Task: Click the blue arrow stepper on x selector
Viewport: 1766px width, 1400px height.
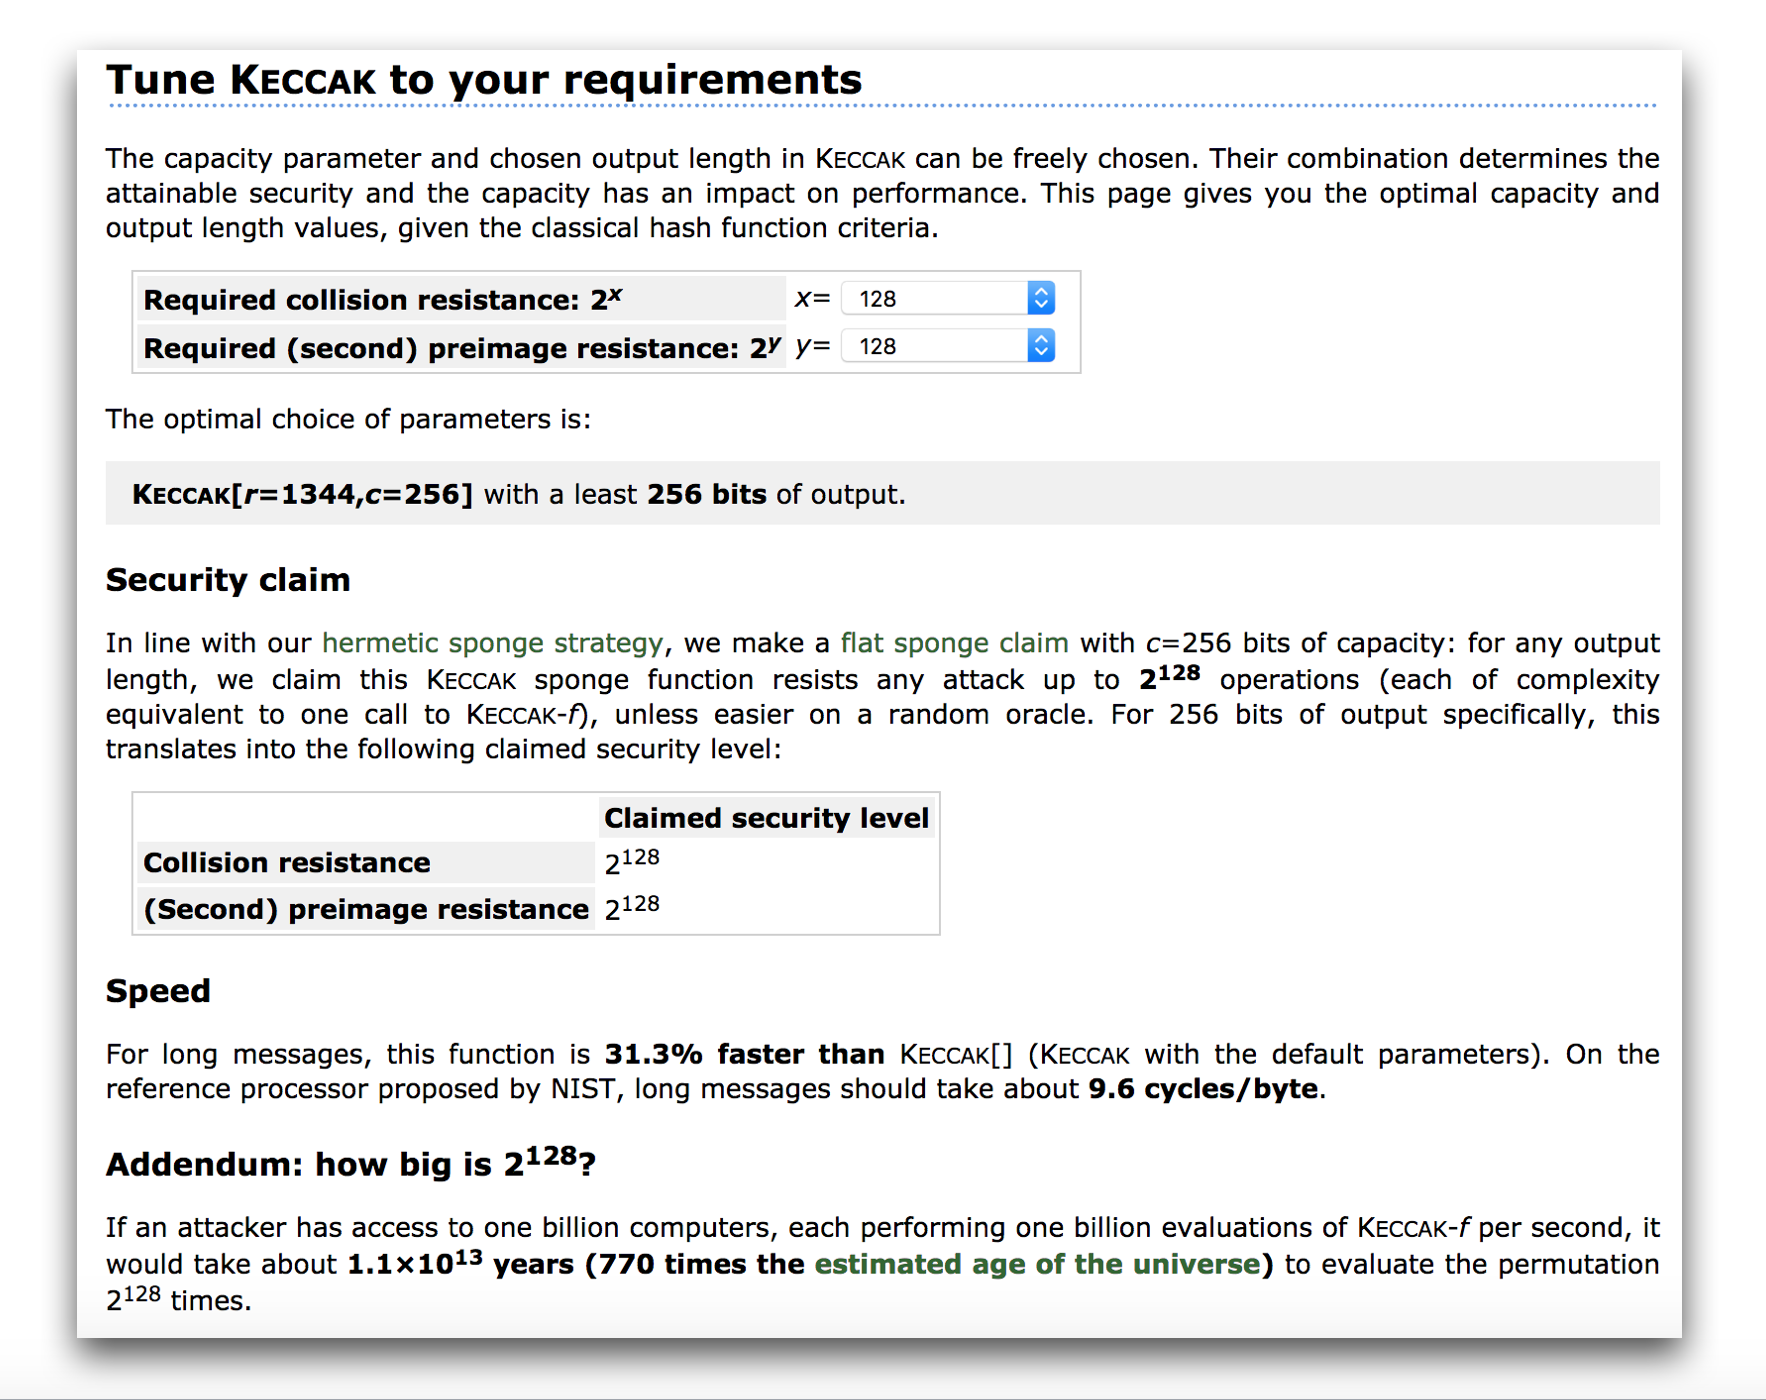Action: pyautogui.click(x=1040, y=299)
